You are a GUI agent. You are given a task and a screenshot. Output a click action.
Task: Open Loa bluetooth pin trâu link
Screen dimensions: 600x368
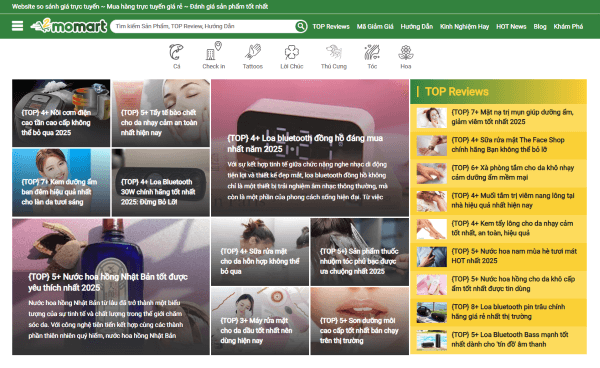pos(508,312)
